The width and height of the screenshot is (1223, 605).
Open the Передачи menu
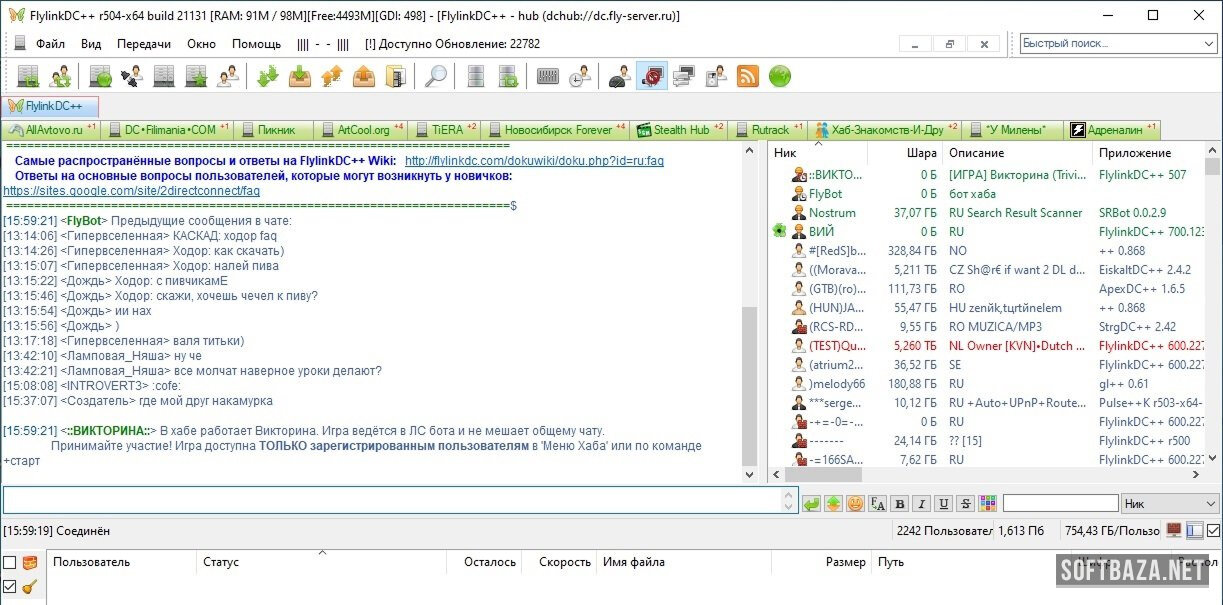pyautogui.click(x=144, y=44)
